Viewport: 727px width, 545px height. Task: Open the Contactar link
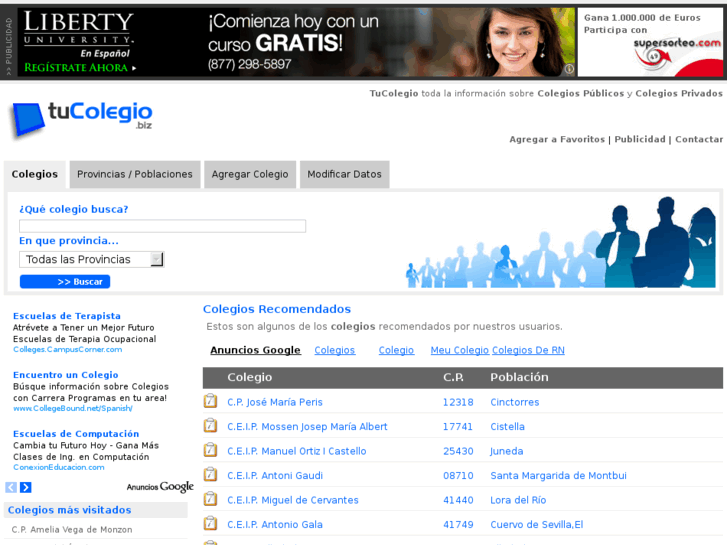pos(699,140)
